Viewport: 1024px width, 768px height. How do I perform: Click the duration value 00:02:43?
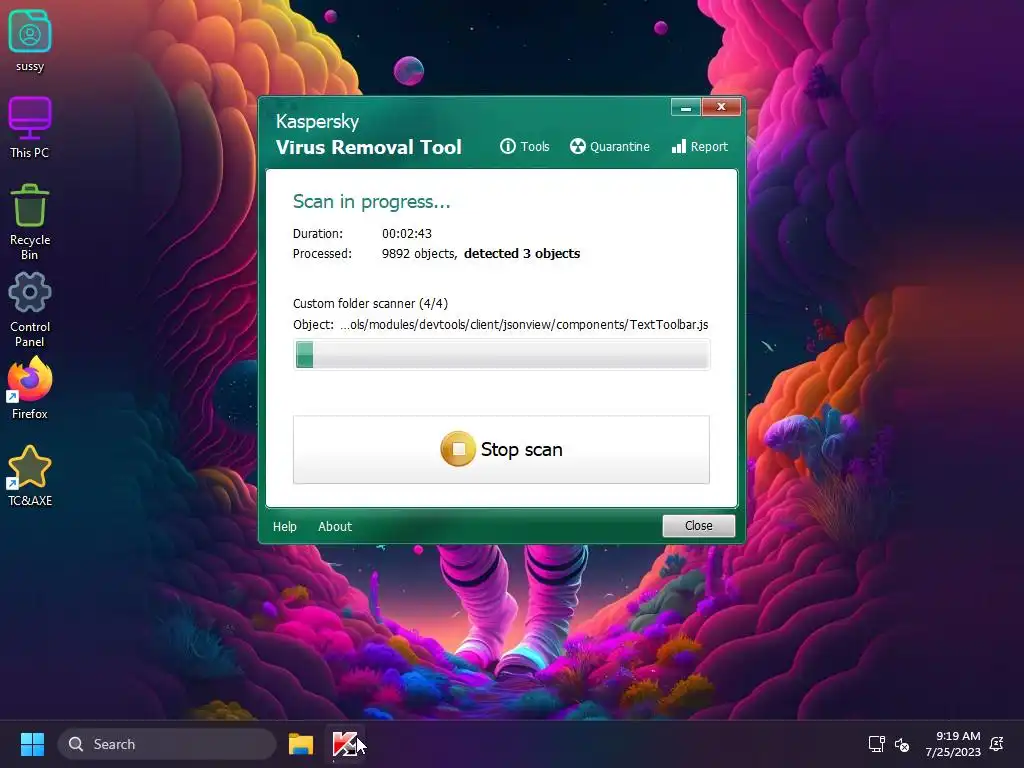click(407, 233)
